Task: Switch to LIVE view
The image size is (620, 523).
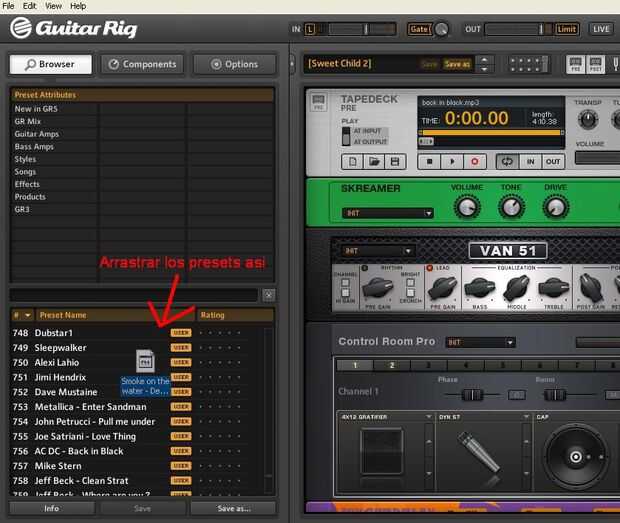Action: pos(601,29)
